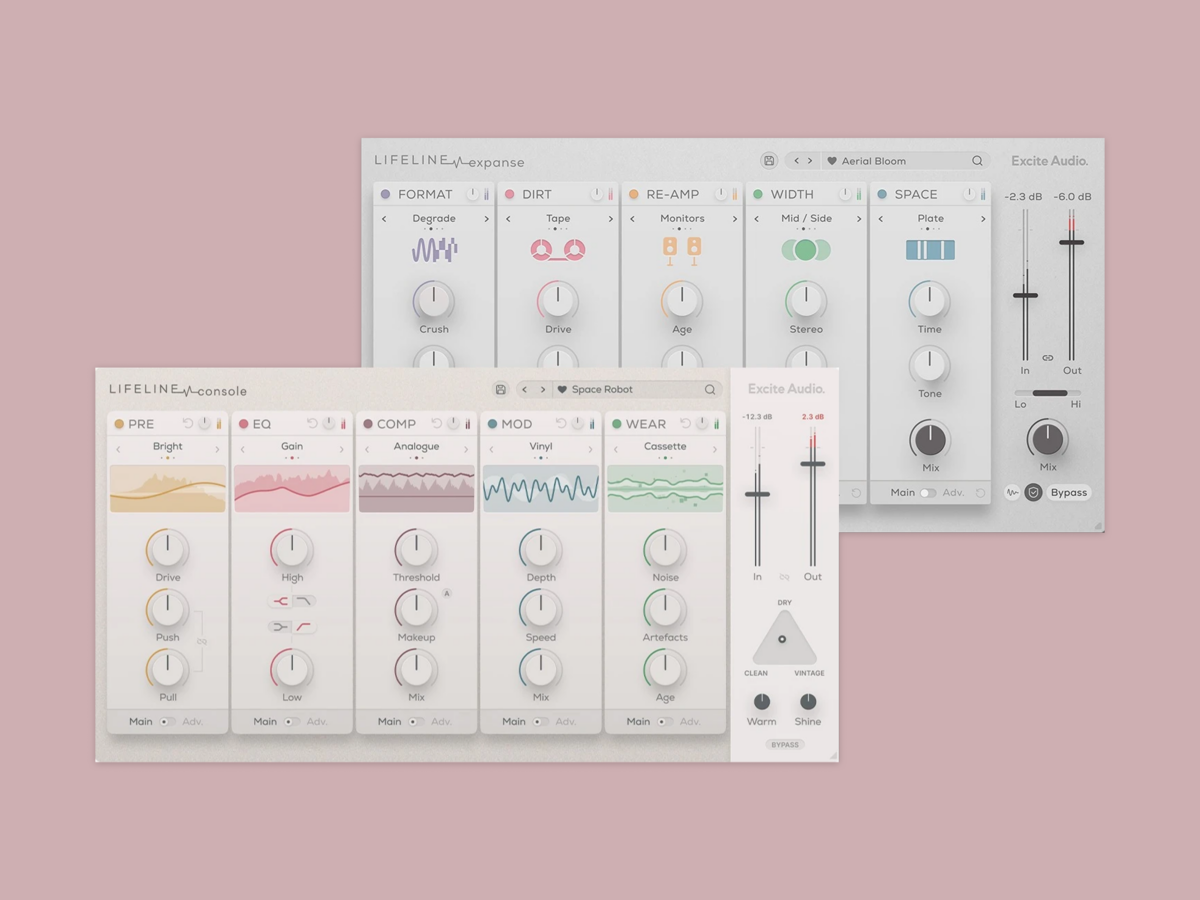Reset the EQ module in Console

pyautogui.click(x=312, y=424)
